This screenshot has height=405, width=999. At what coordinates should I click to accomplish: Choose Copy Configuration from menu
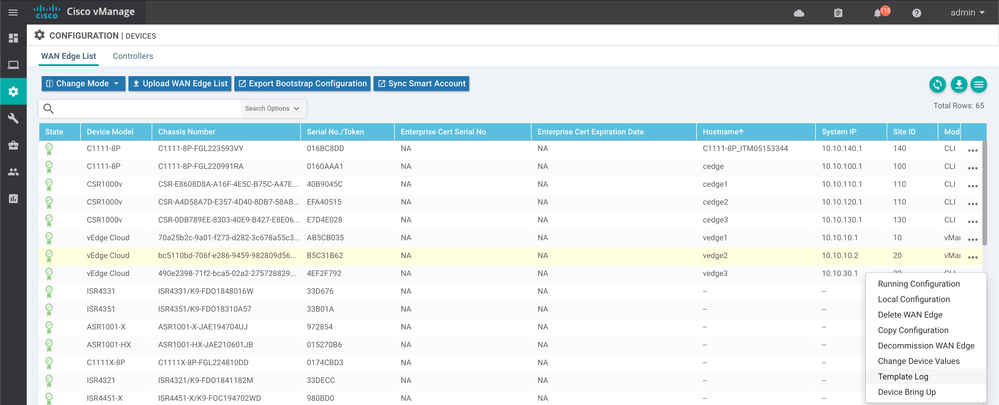point(913,330)
